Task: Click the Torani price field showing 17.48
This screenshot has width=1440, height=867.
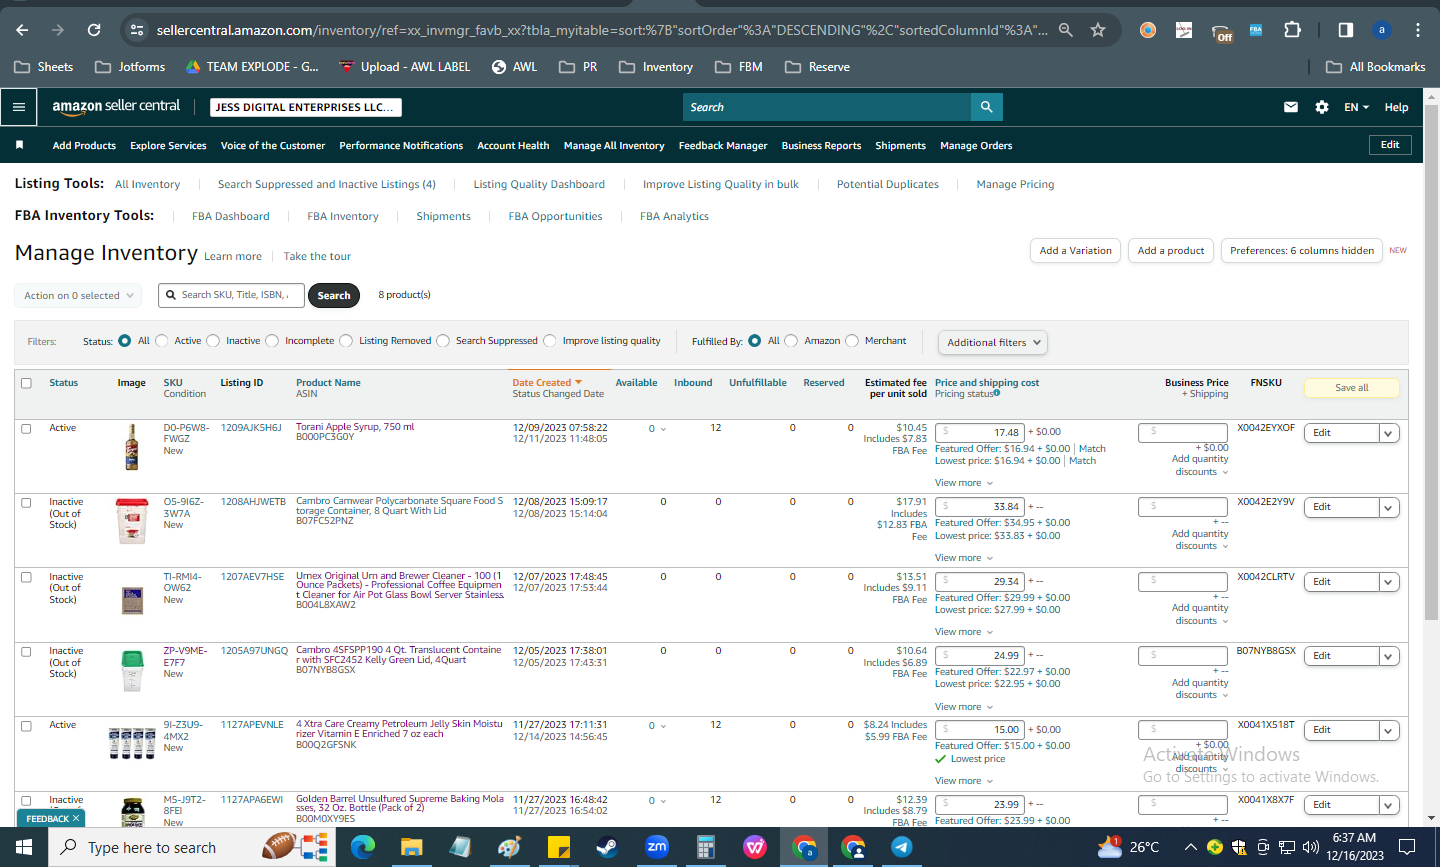Action: [979, 433]
